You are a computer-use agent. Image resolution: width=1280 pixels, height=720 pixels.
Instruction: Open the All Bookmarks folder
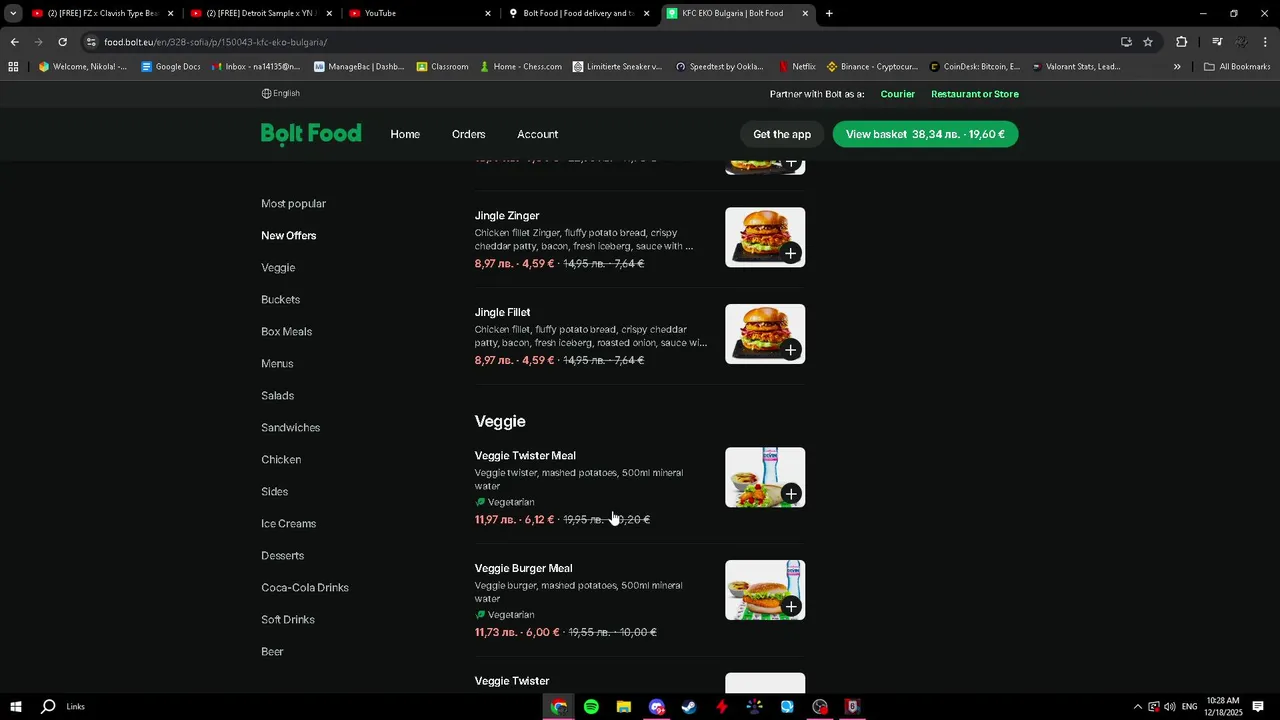tap(1237, 67)
